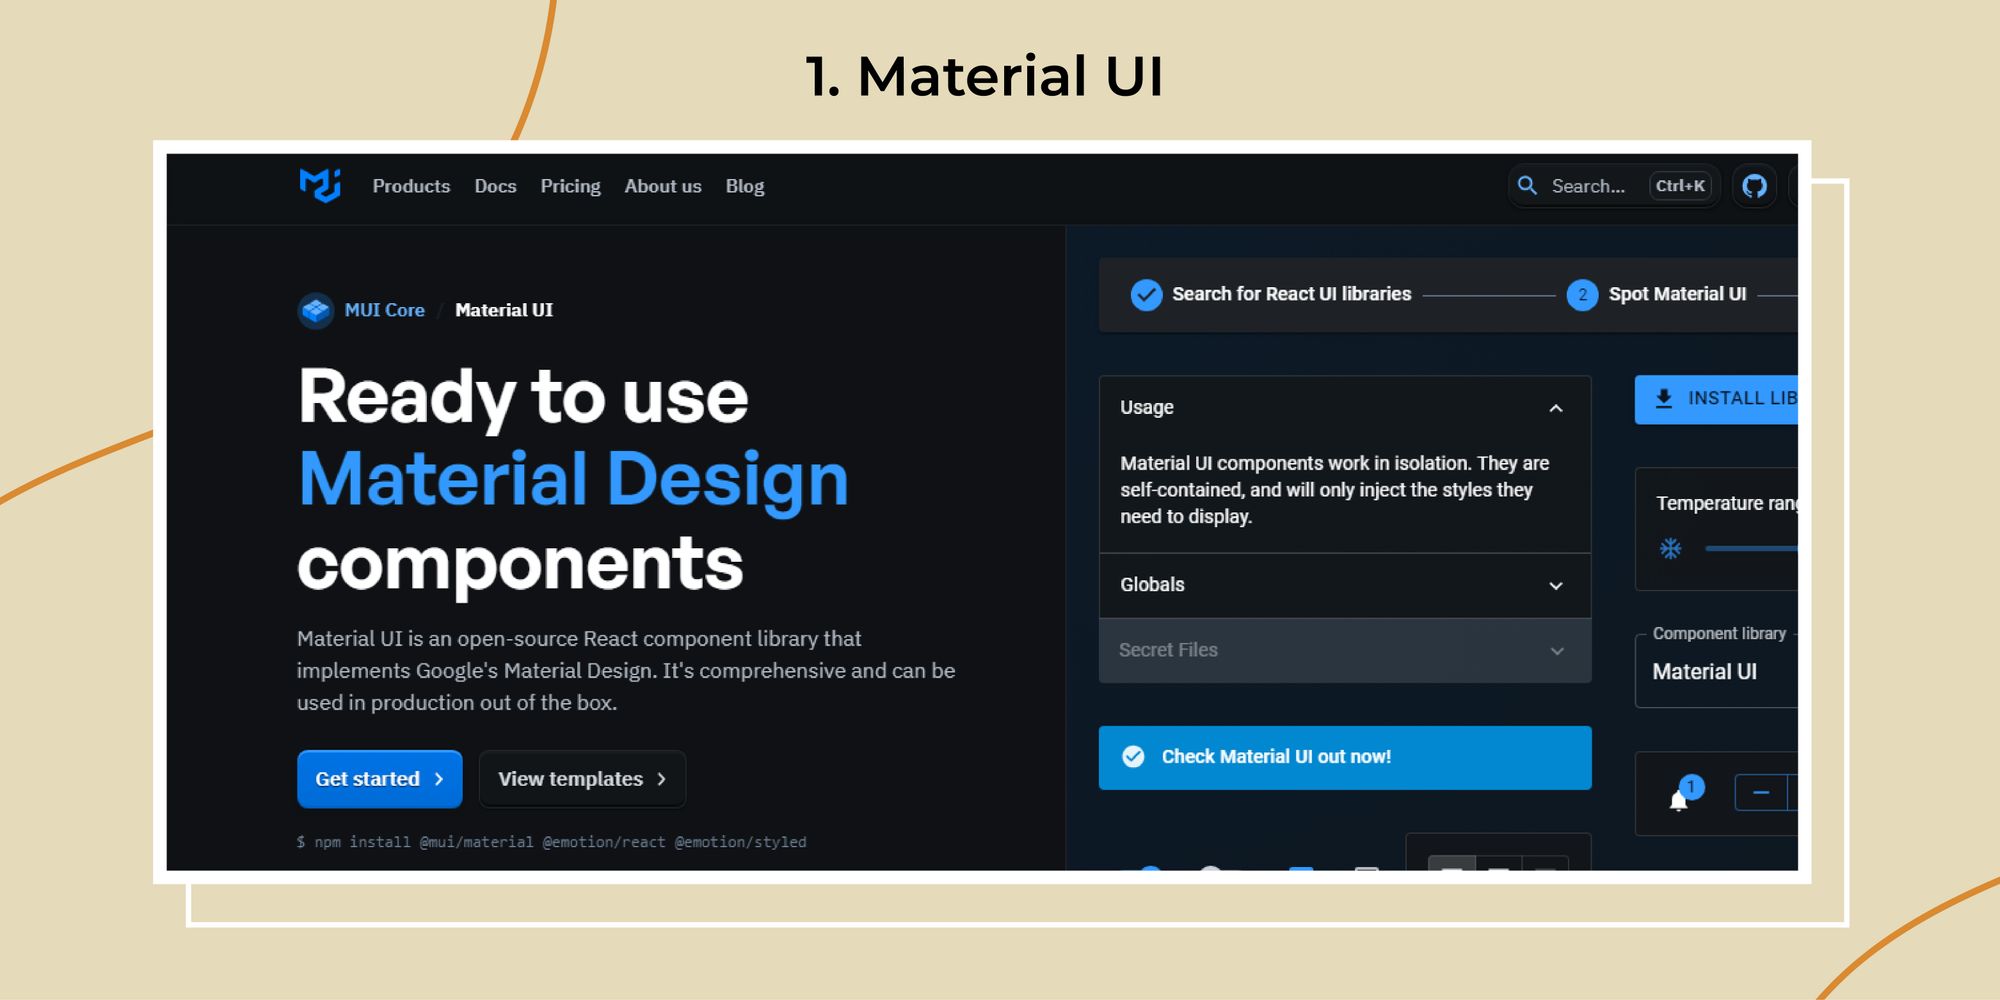Click the Spot Material UI step label

point(1677,294)
